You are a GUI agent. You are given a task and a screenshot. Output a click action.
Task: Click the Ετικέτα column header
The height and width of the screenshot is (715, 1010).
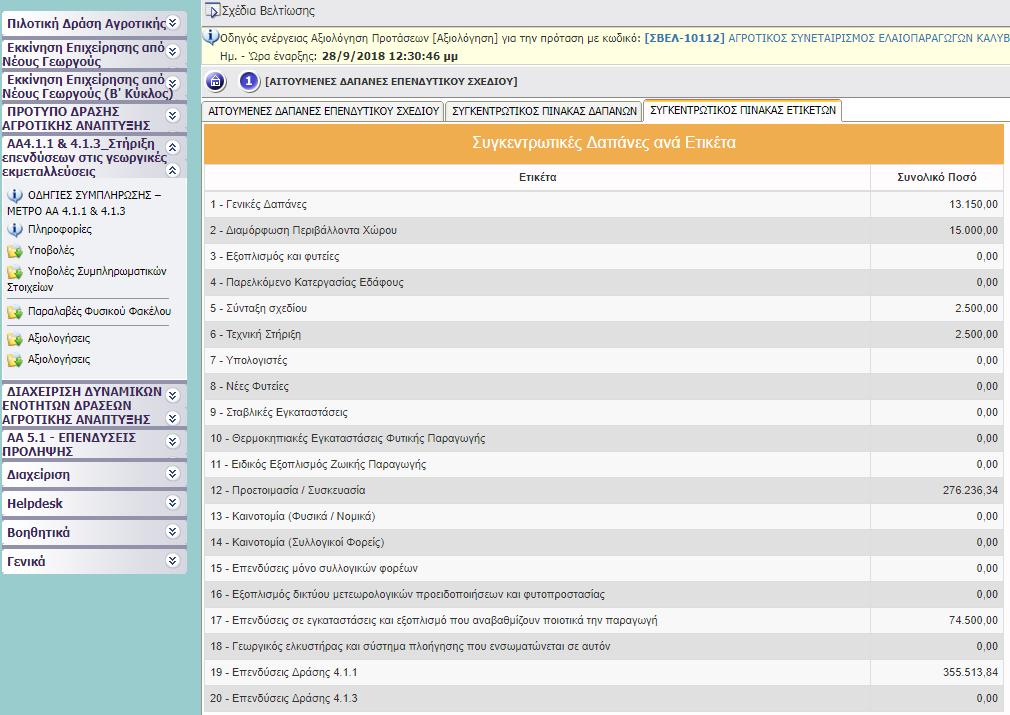537,177
